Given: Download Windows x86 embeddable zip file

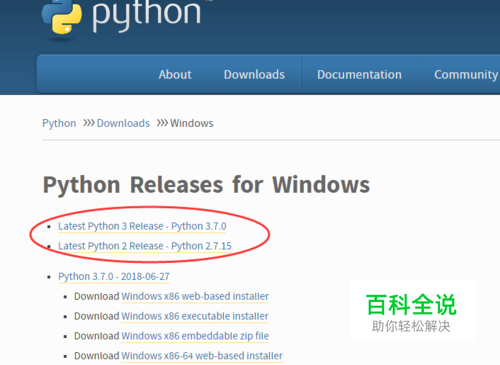Looking at the screenshot, I should click(195, 336).
